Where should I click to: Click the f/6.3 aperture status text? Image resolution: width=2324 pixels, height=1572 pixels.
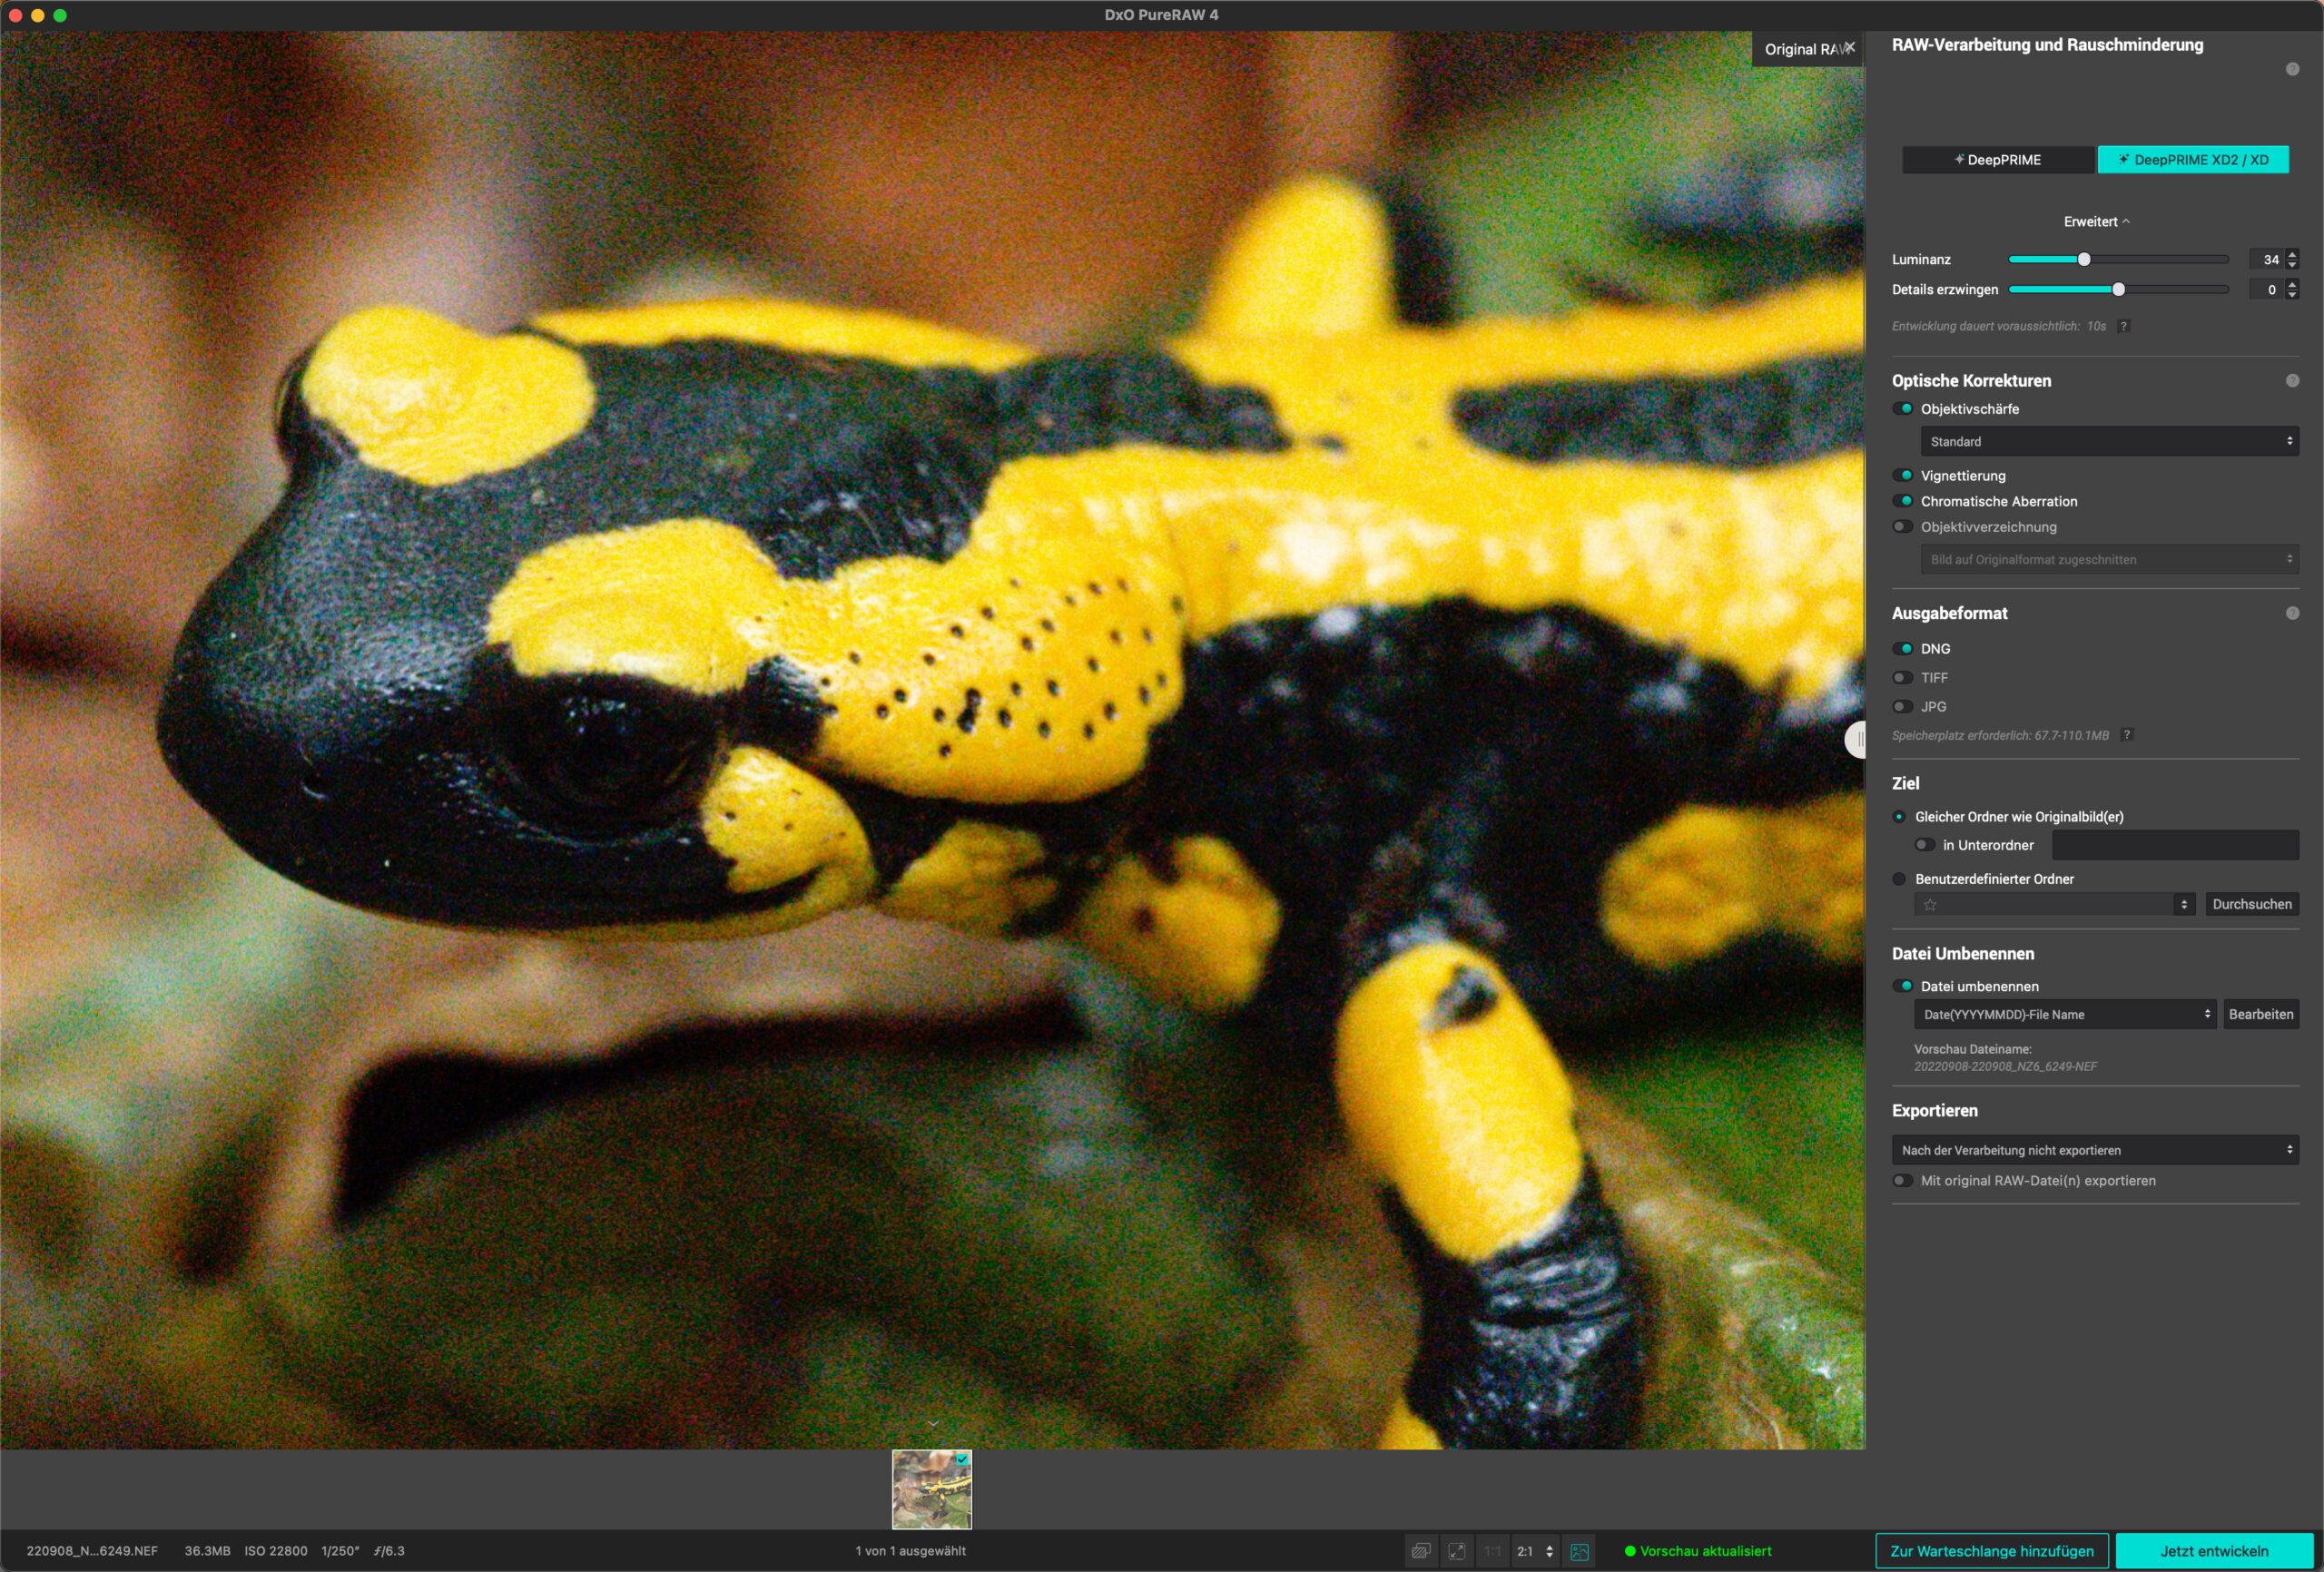pos(389,1551)
